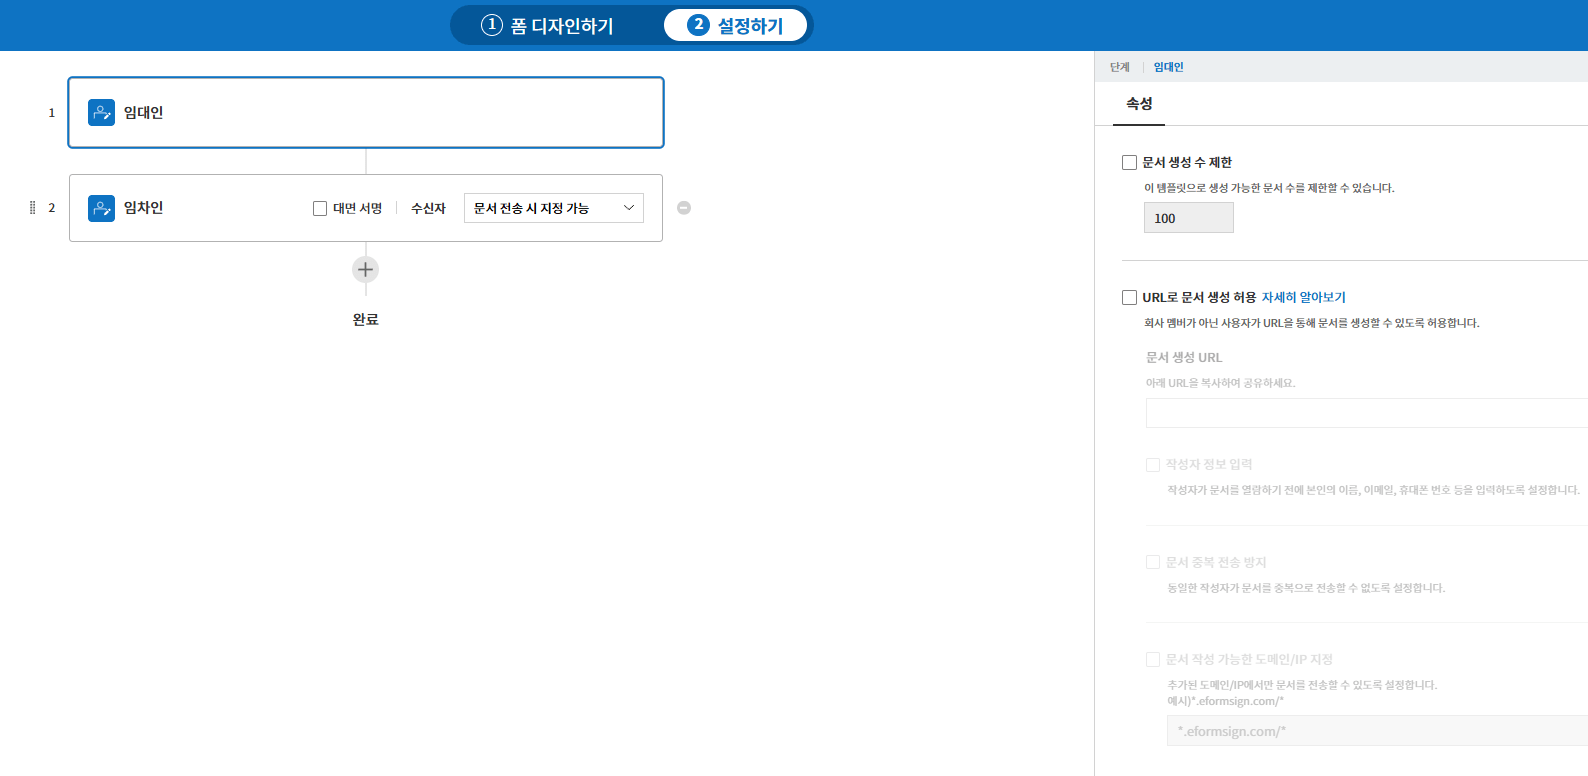Click the document limit field showing 100
This screenshot has height=776, width=1588.
[1188, 218]
